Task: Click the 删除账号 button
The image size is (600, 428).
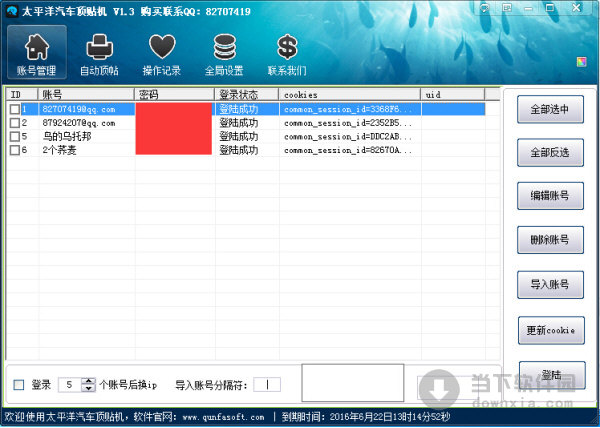Action: (x=550, y=240)
